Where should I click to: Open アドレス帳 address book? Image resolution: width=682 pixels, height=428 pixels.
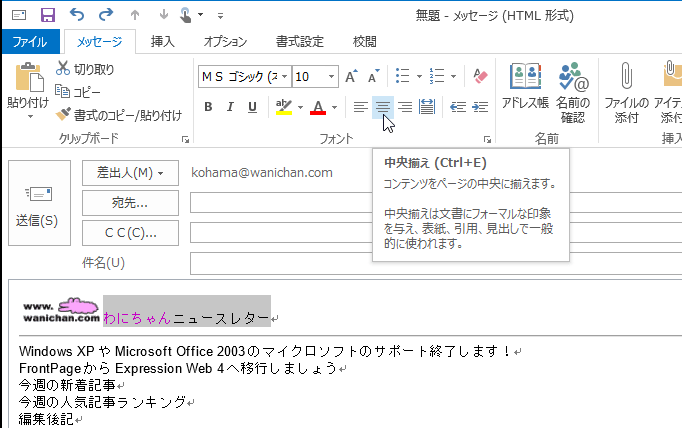(525, 86)
